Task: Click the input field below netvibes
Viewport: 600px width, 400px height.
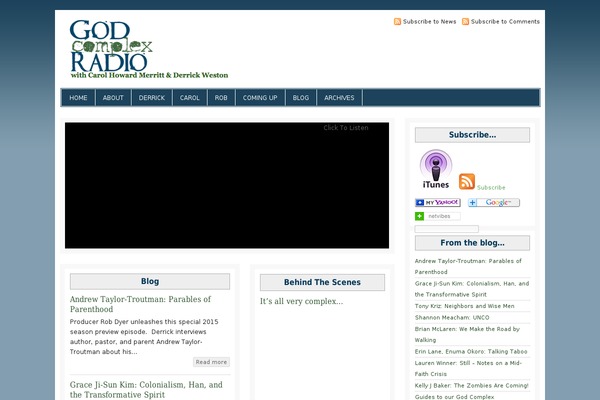Action: pos(447,229)
